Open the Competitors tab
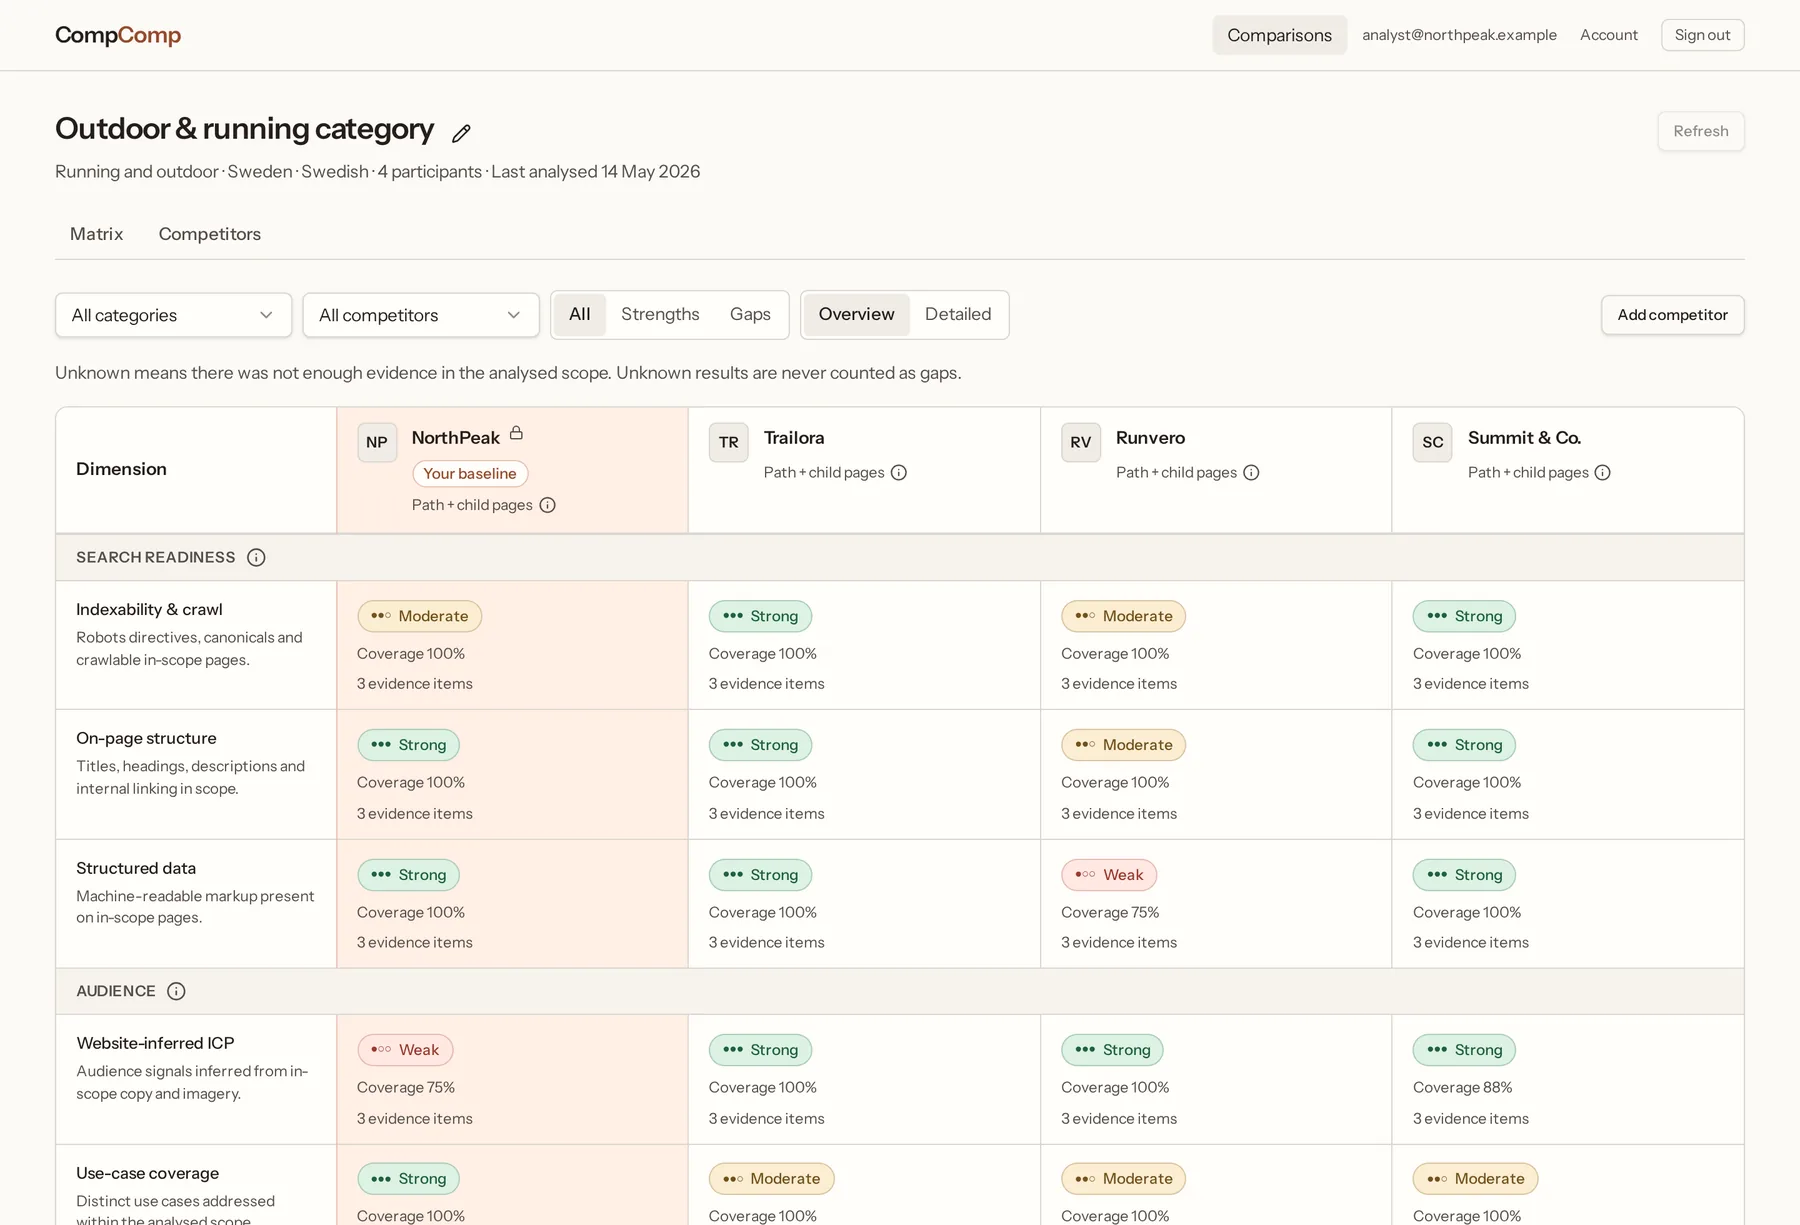1800x1225 pixels. pos(210,234)
